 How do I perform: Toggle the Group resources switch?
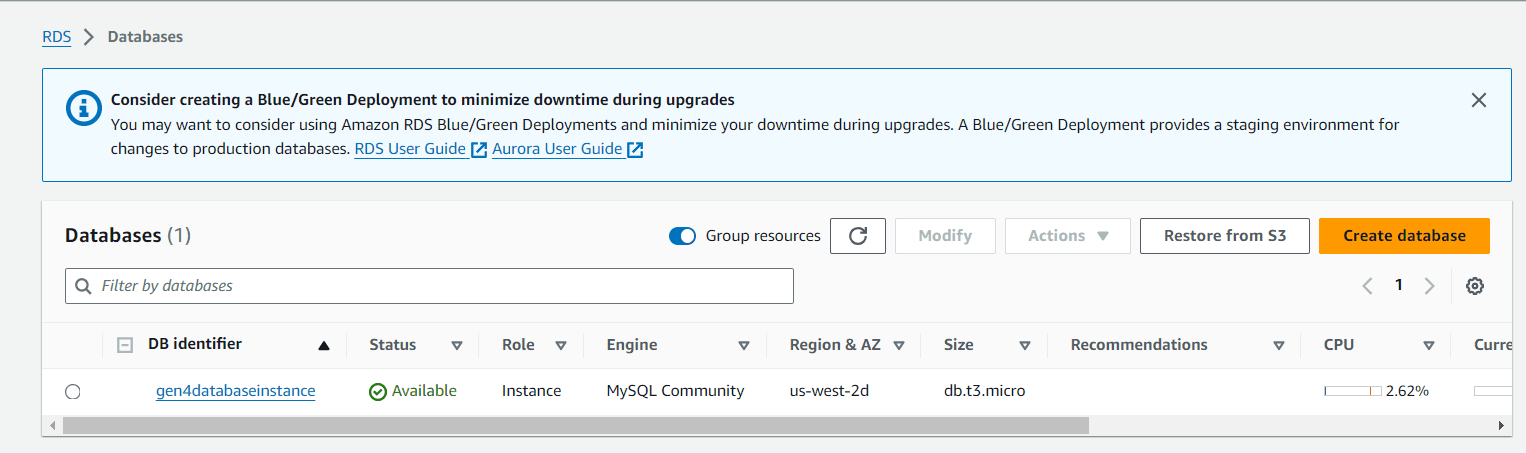pos(682,236)
